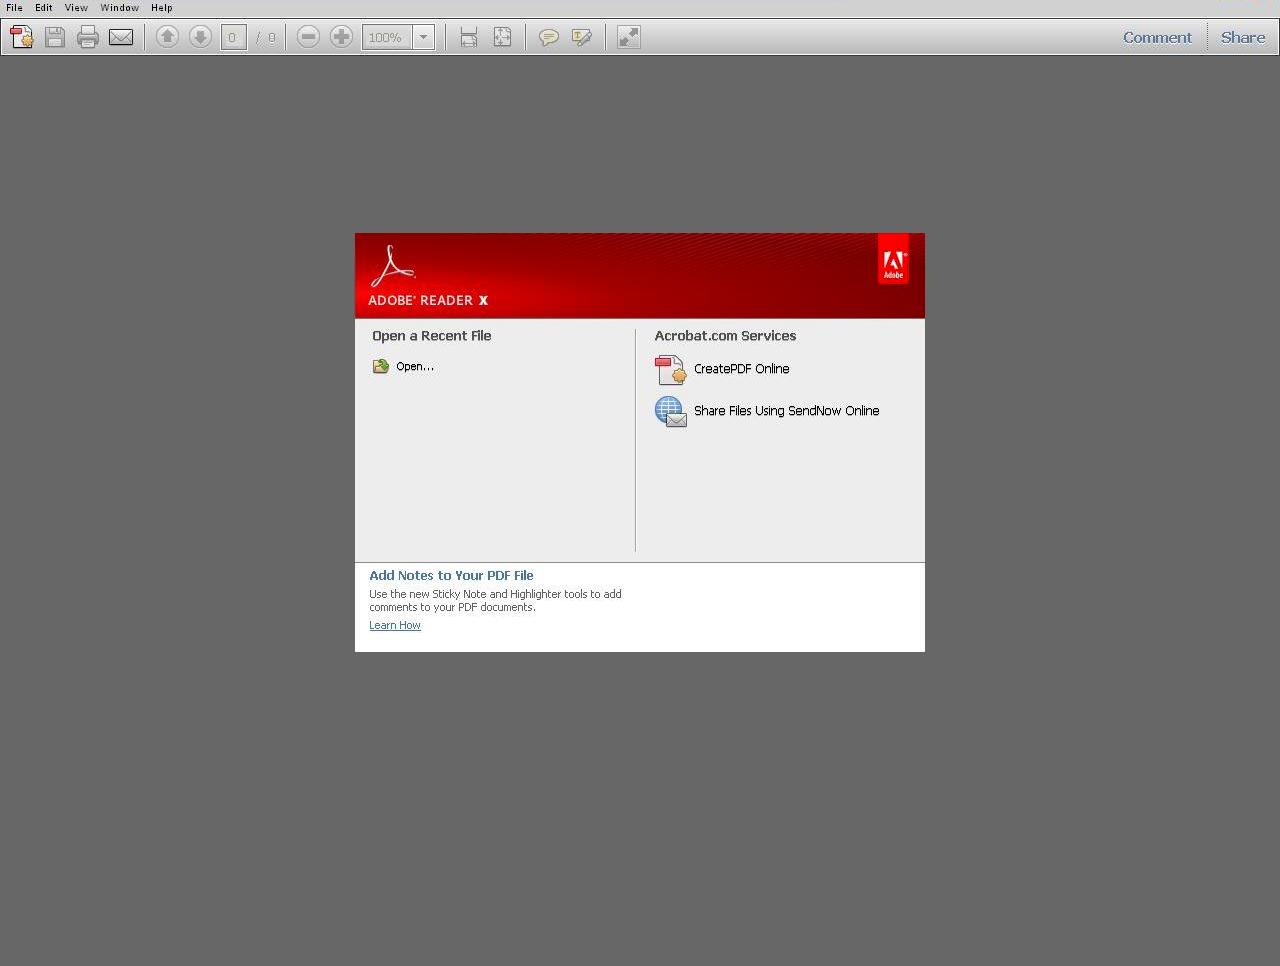Enter Reading Mode with the arrows icon
The height and width of the screenshot is (966, 1280).
pos(627,37)
